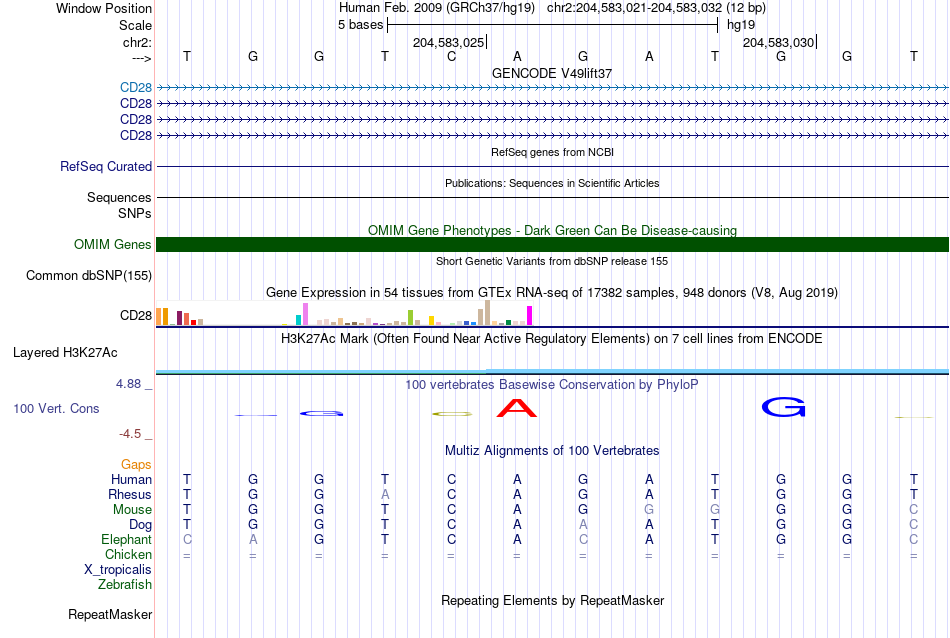Click the light-blue H3K27Ac signal line

click(552, 371)
